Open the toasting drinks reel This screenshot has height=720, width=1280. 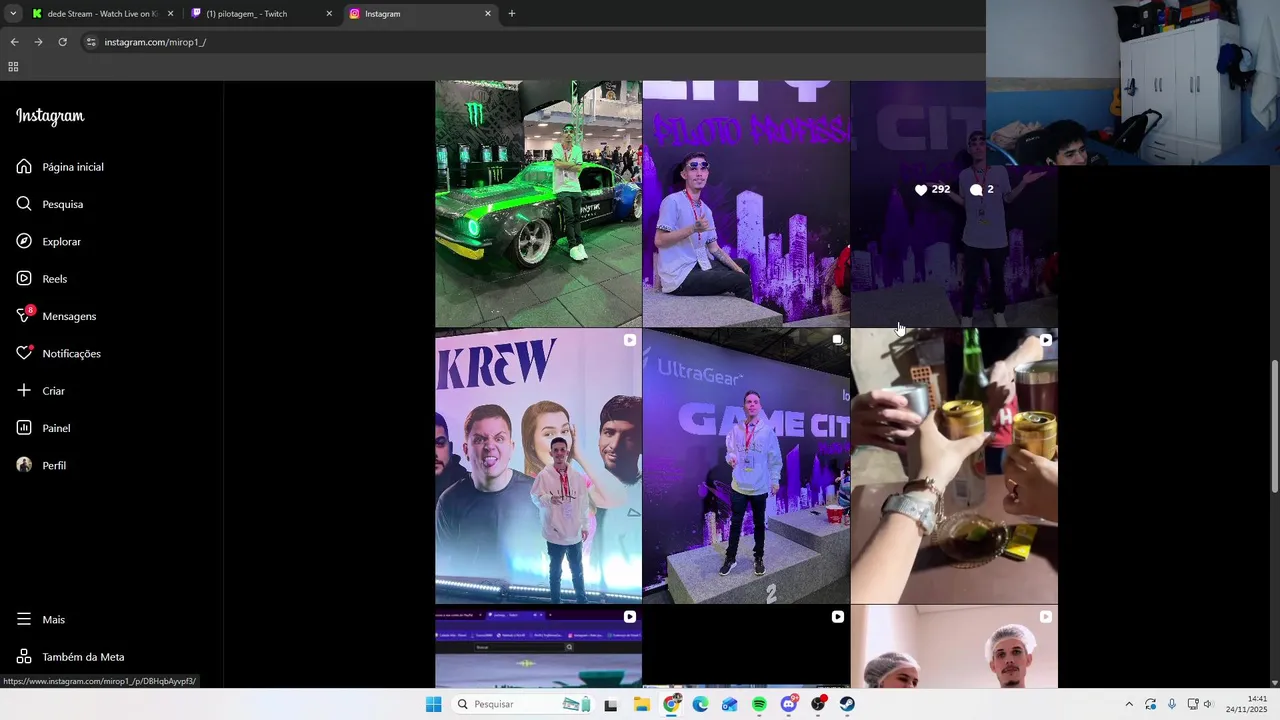(954, 466)
